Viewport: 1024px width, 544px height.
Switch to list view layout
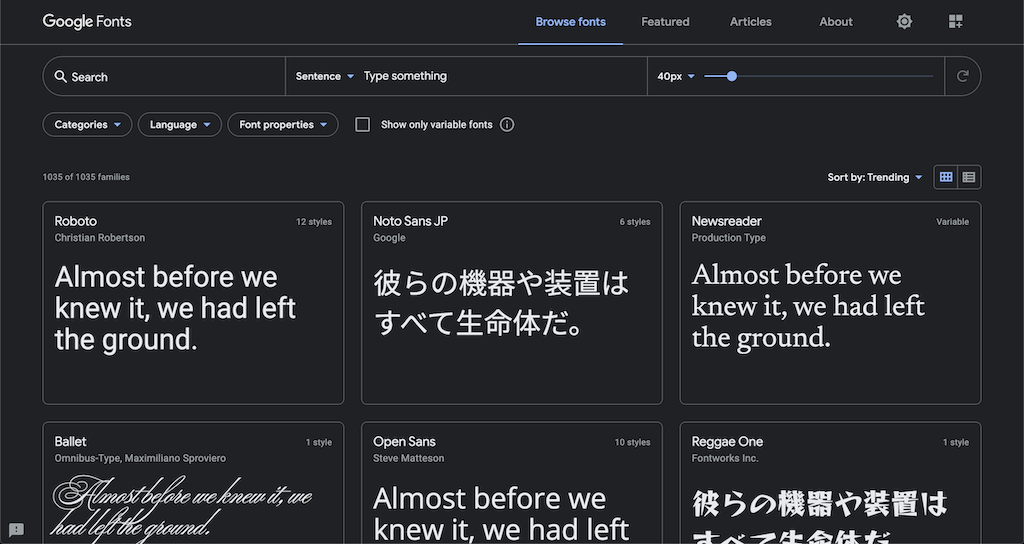(969, 177)
